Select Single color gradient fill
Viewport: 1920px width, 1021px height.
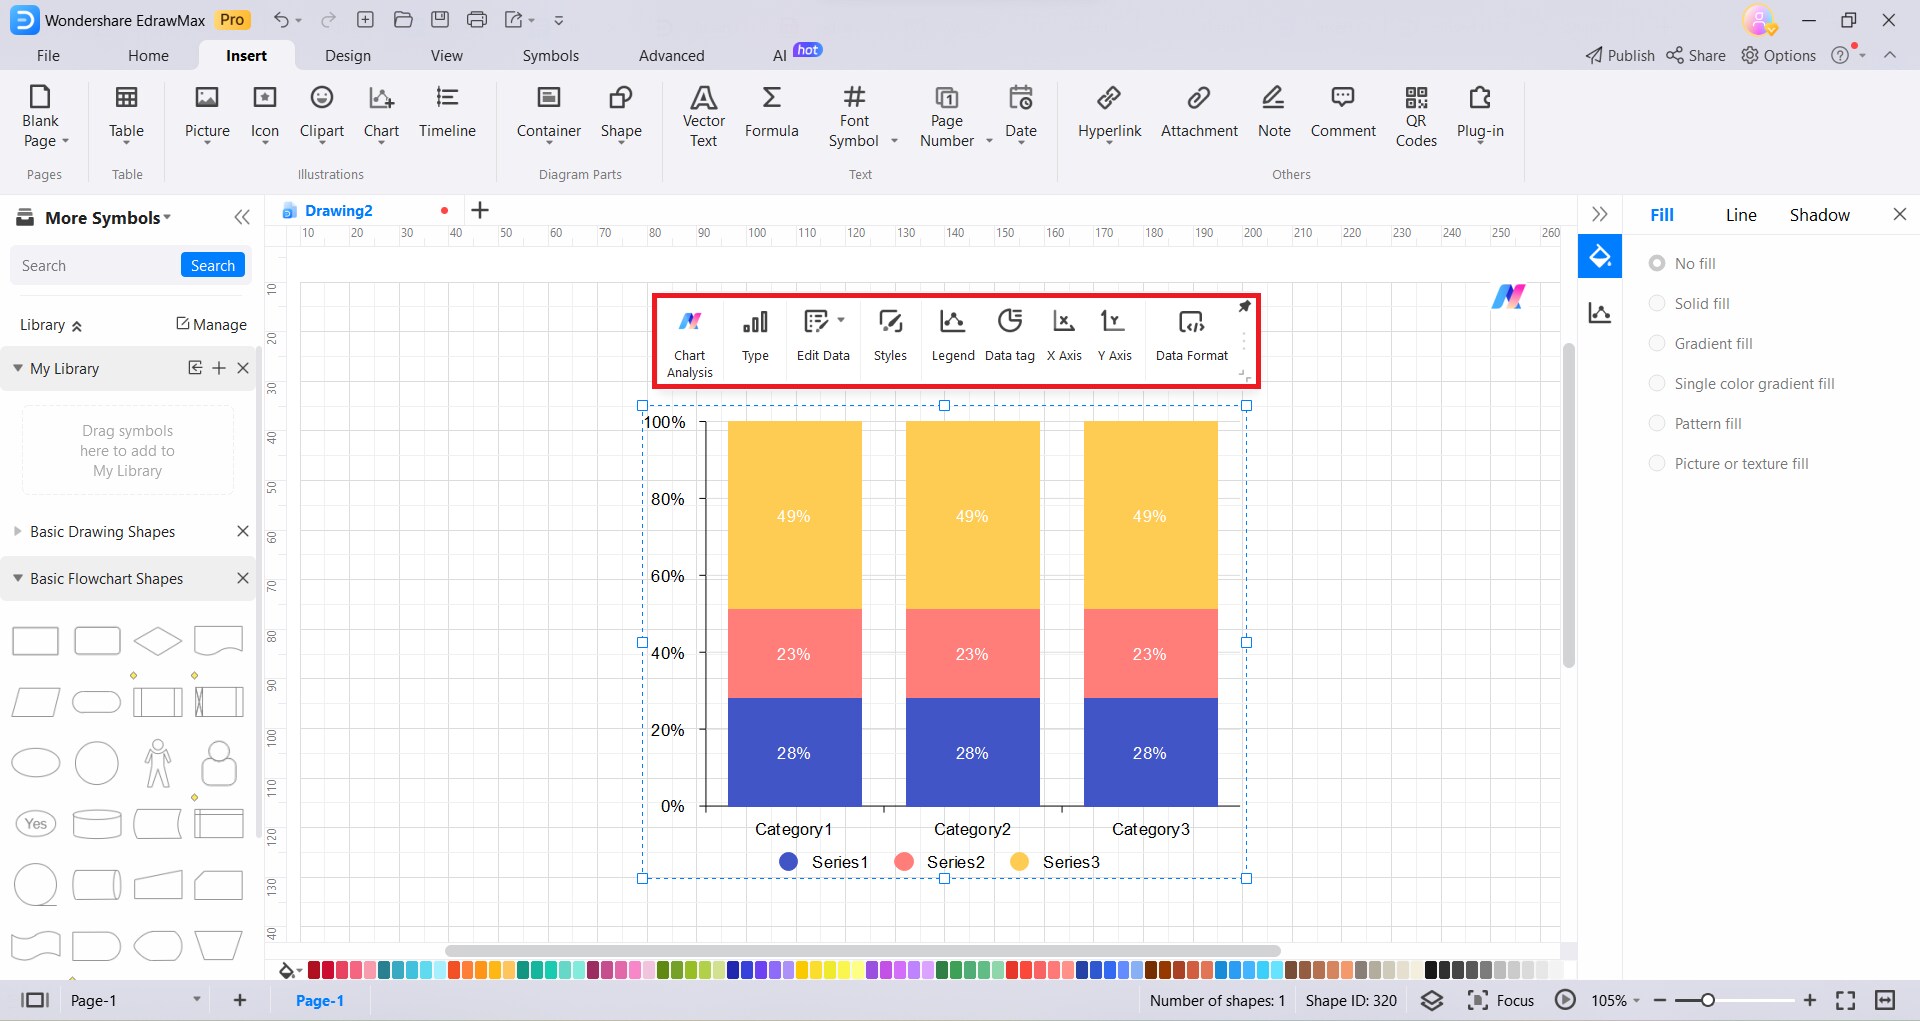[x=1742, y=384]
